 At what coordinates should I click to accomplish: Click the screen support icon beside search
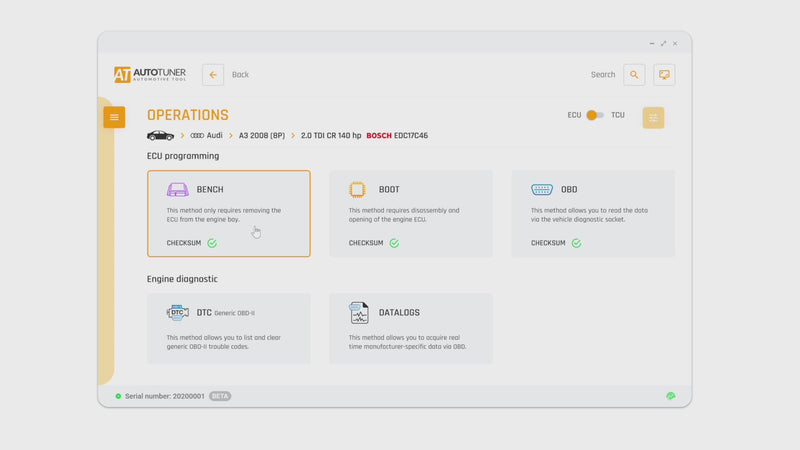point(664,75)
